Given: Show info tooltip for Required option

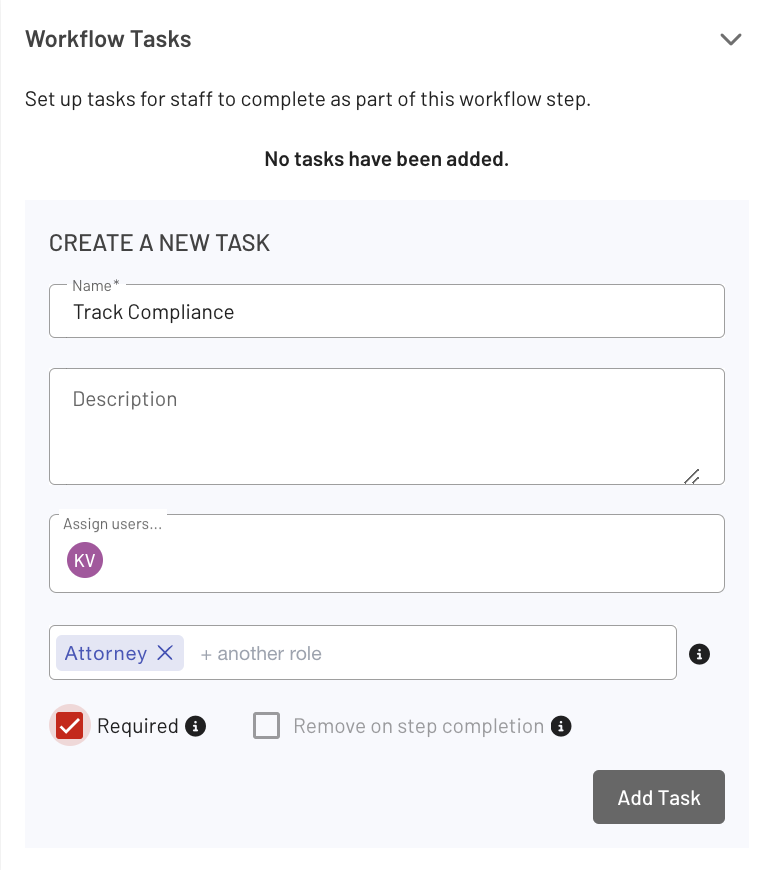Looking at the screenshot, I should (x=195, y=726).
